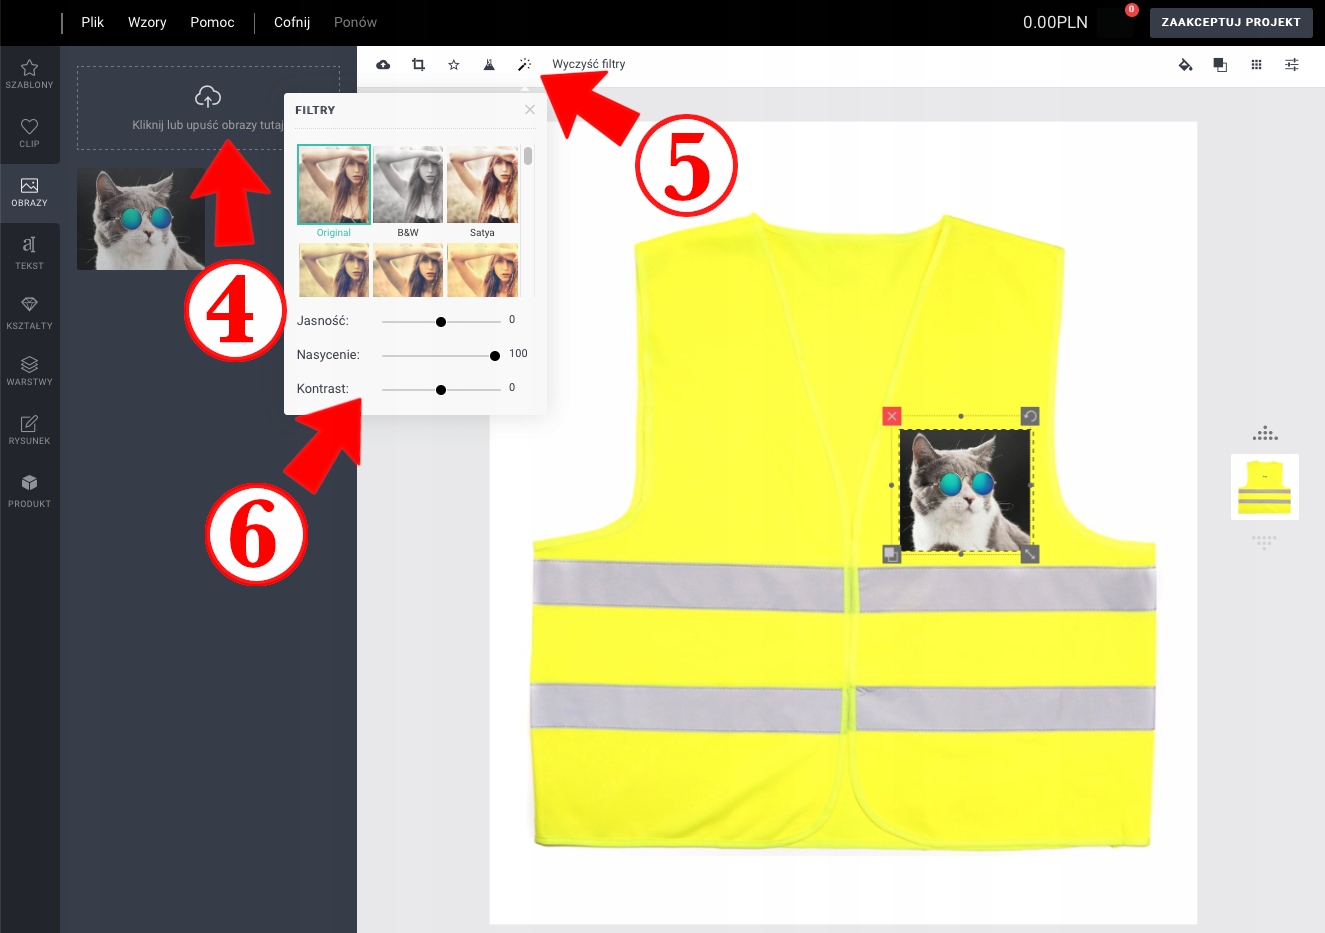This screenshot has width=1325, height=933.
Task: Click the filters list scrollbar
Action: pyautogui.click(x=528, y=157)
